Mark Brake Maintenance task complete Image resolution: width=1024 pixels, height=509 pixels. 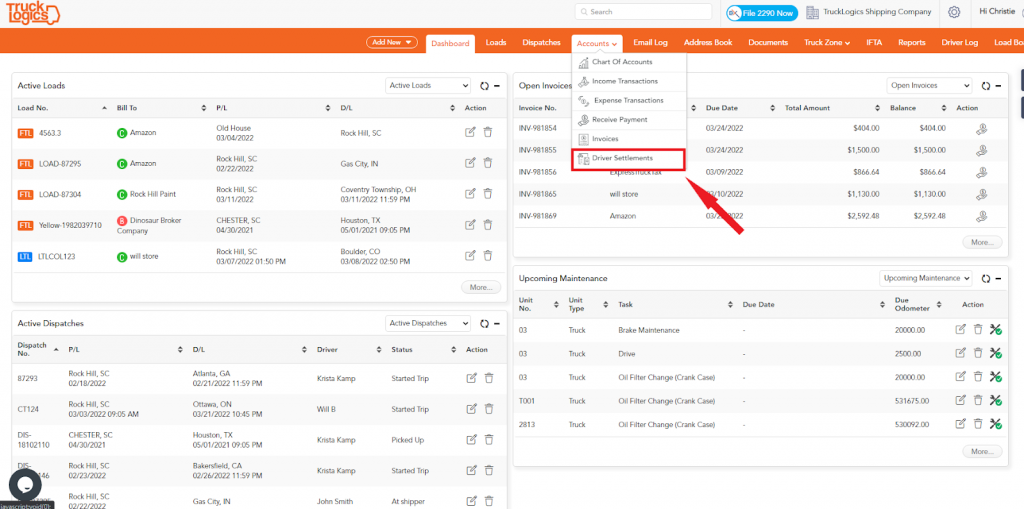pyautogui.click(x=995, y=330)
